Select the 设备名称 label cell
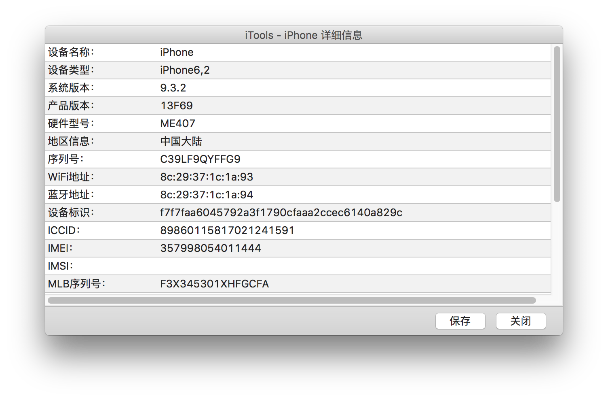 coord(71,52)
